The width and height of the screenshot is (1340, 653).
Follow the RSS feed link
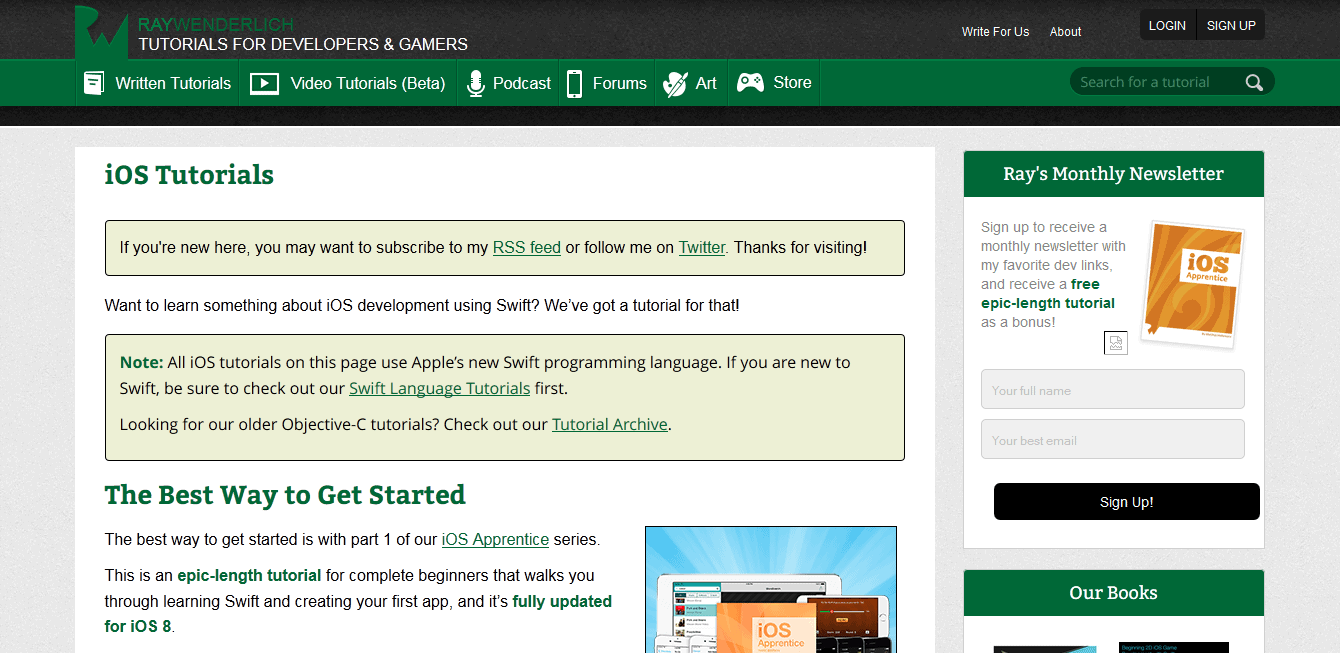pyautogui.click(x=527, y=247)
